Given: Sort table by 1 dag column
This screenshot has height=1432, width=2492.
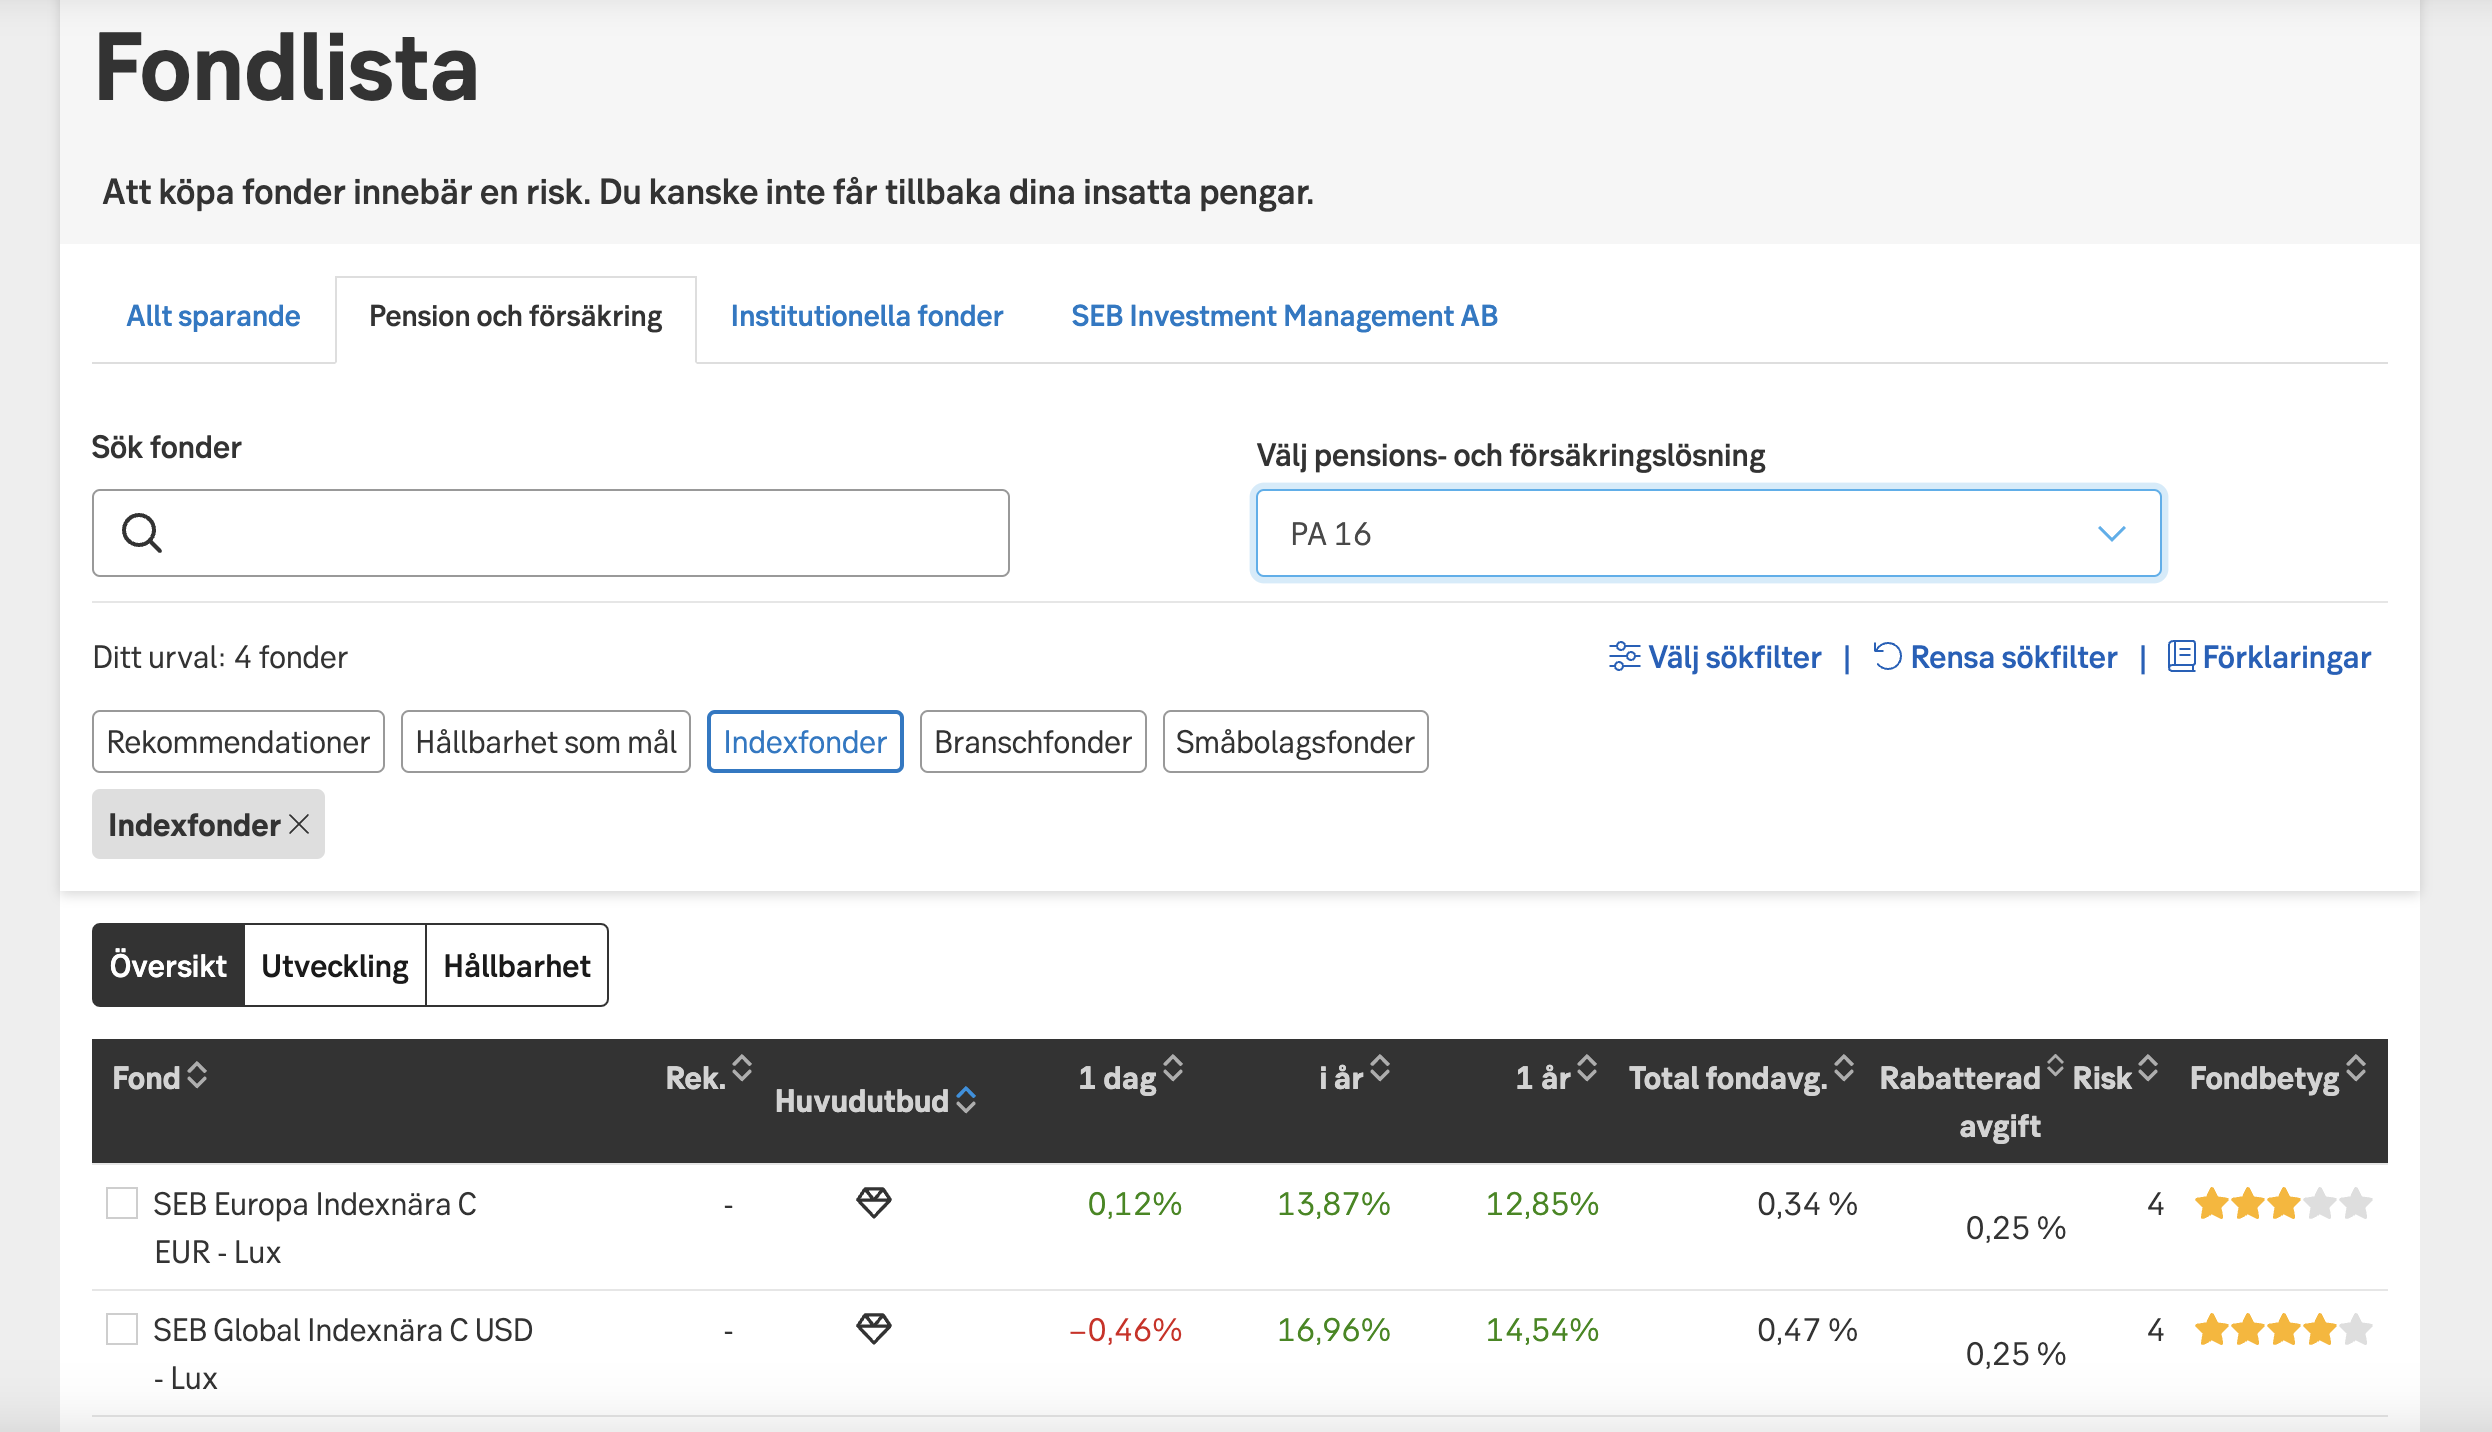Looking at the screenshot, I should coord(1173,1069).
